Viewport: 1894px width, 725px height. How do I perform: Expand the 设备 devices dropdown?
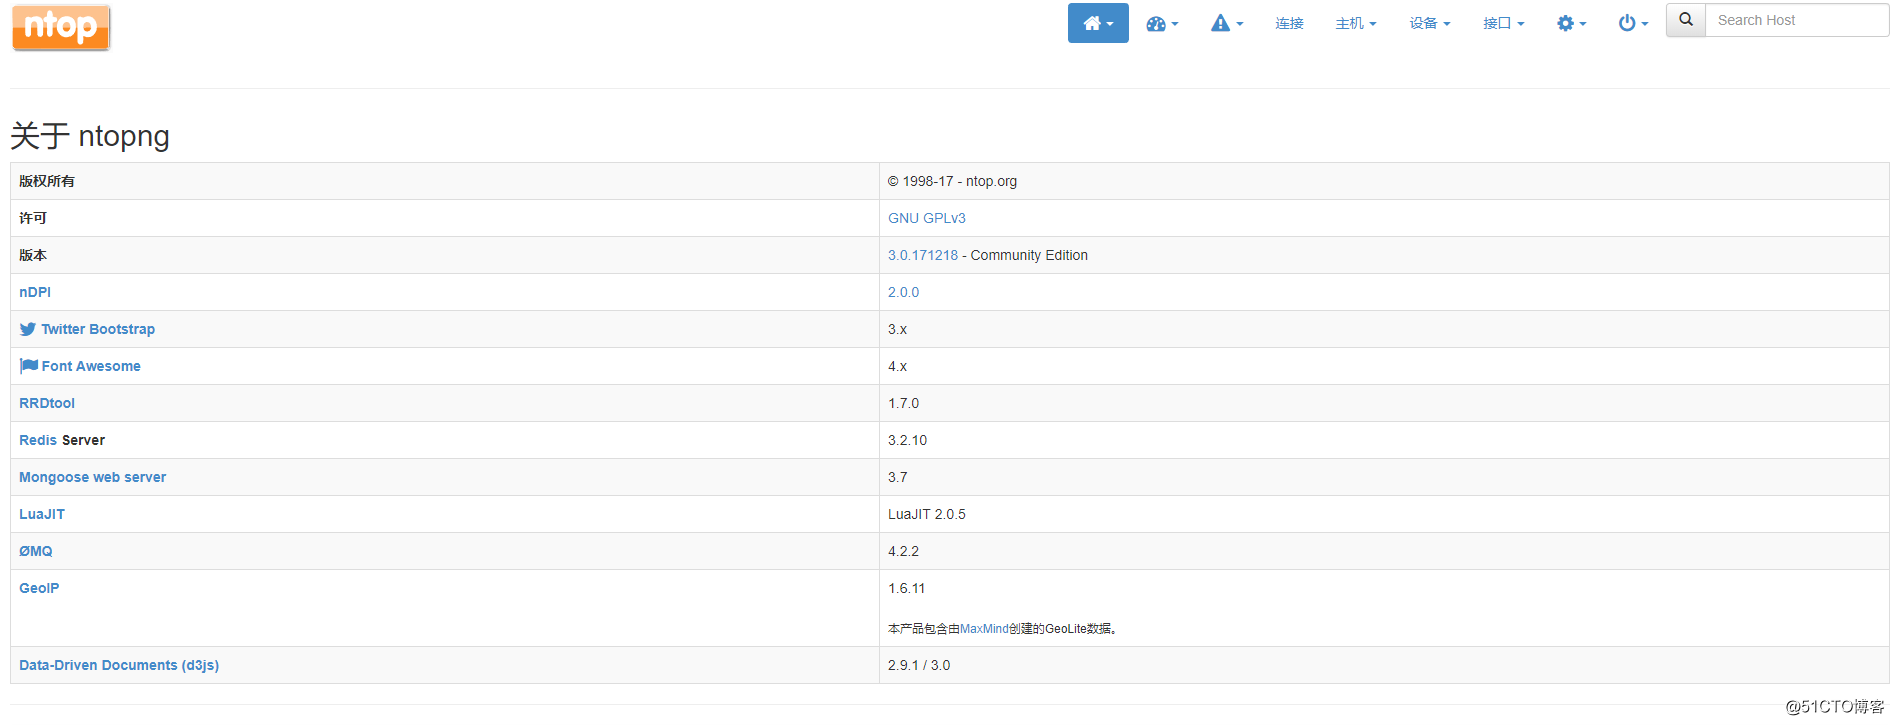(x=1430, y=23)
